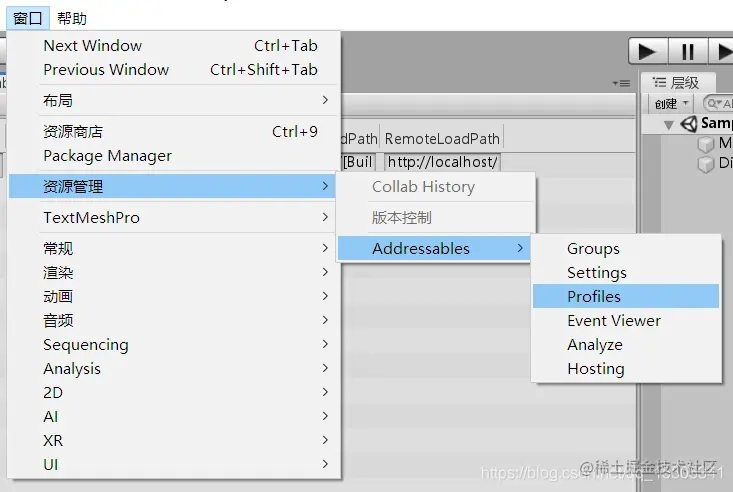Open Package Manager

click(x=174, y=156)
